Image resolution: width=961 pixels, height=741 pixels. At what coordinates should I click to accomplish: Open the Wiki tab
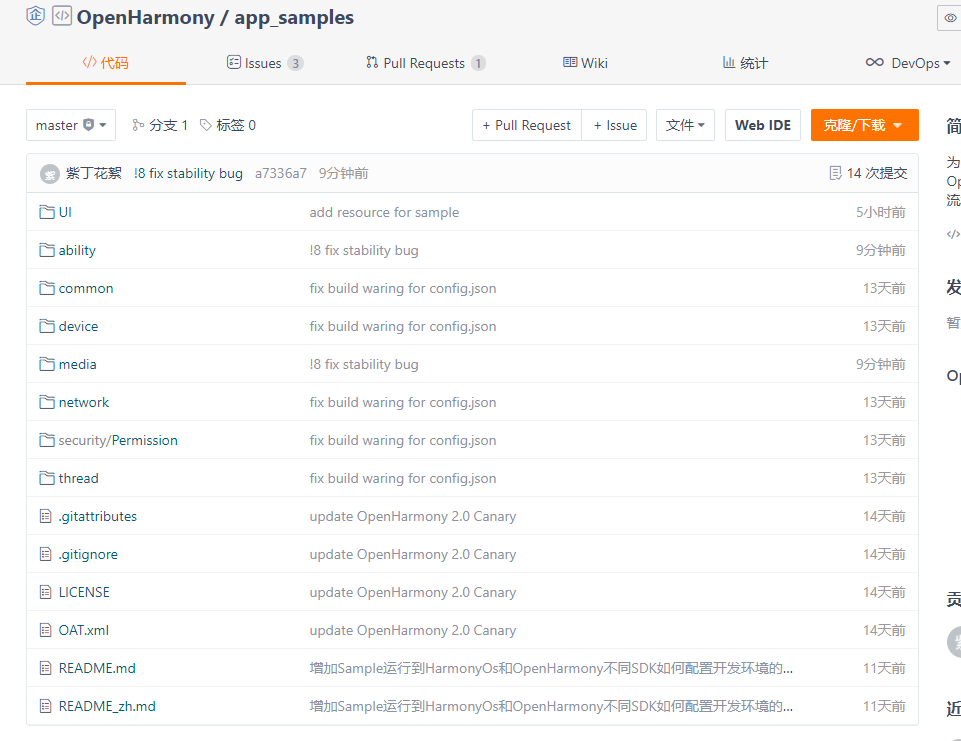point(585,63)
